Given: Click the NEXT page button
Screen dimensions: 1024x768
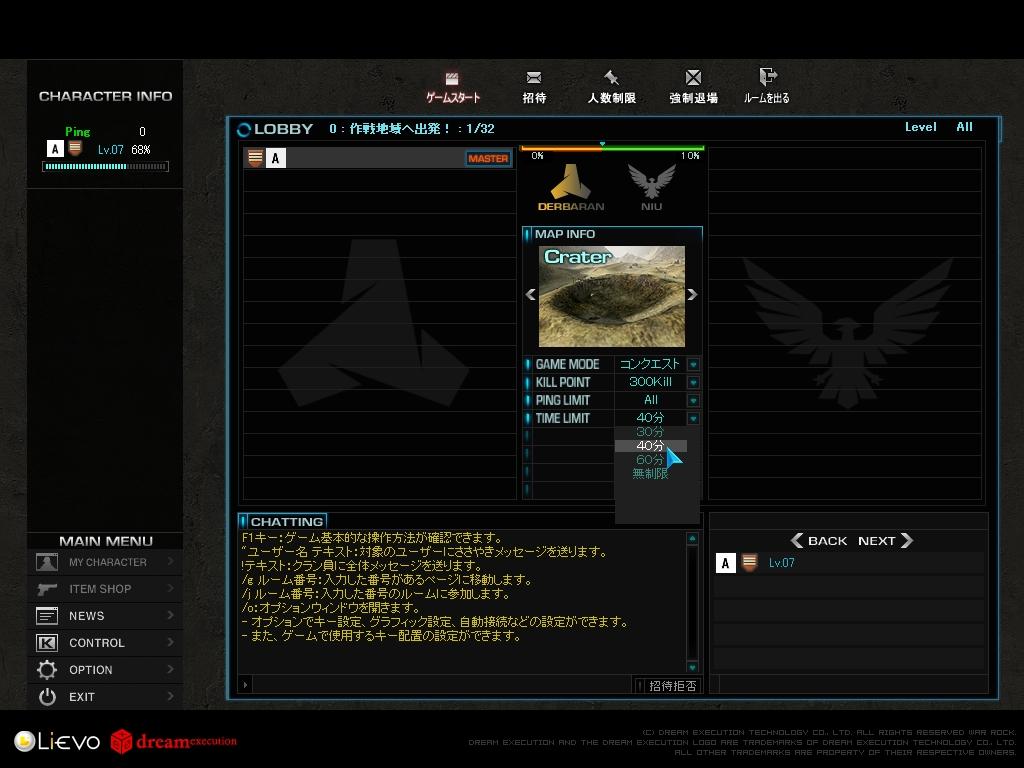Looking at the screenshot, I should (x=885, y=541).
